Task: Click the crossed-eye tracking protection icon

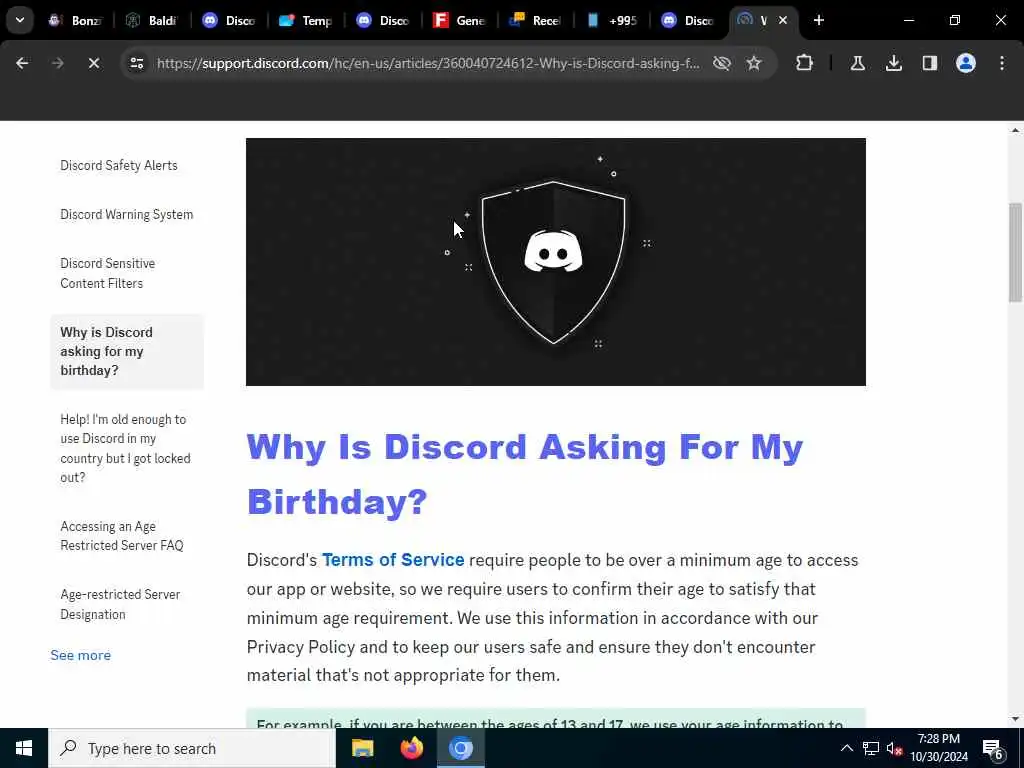Action: click(722, 63)
